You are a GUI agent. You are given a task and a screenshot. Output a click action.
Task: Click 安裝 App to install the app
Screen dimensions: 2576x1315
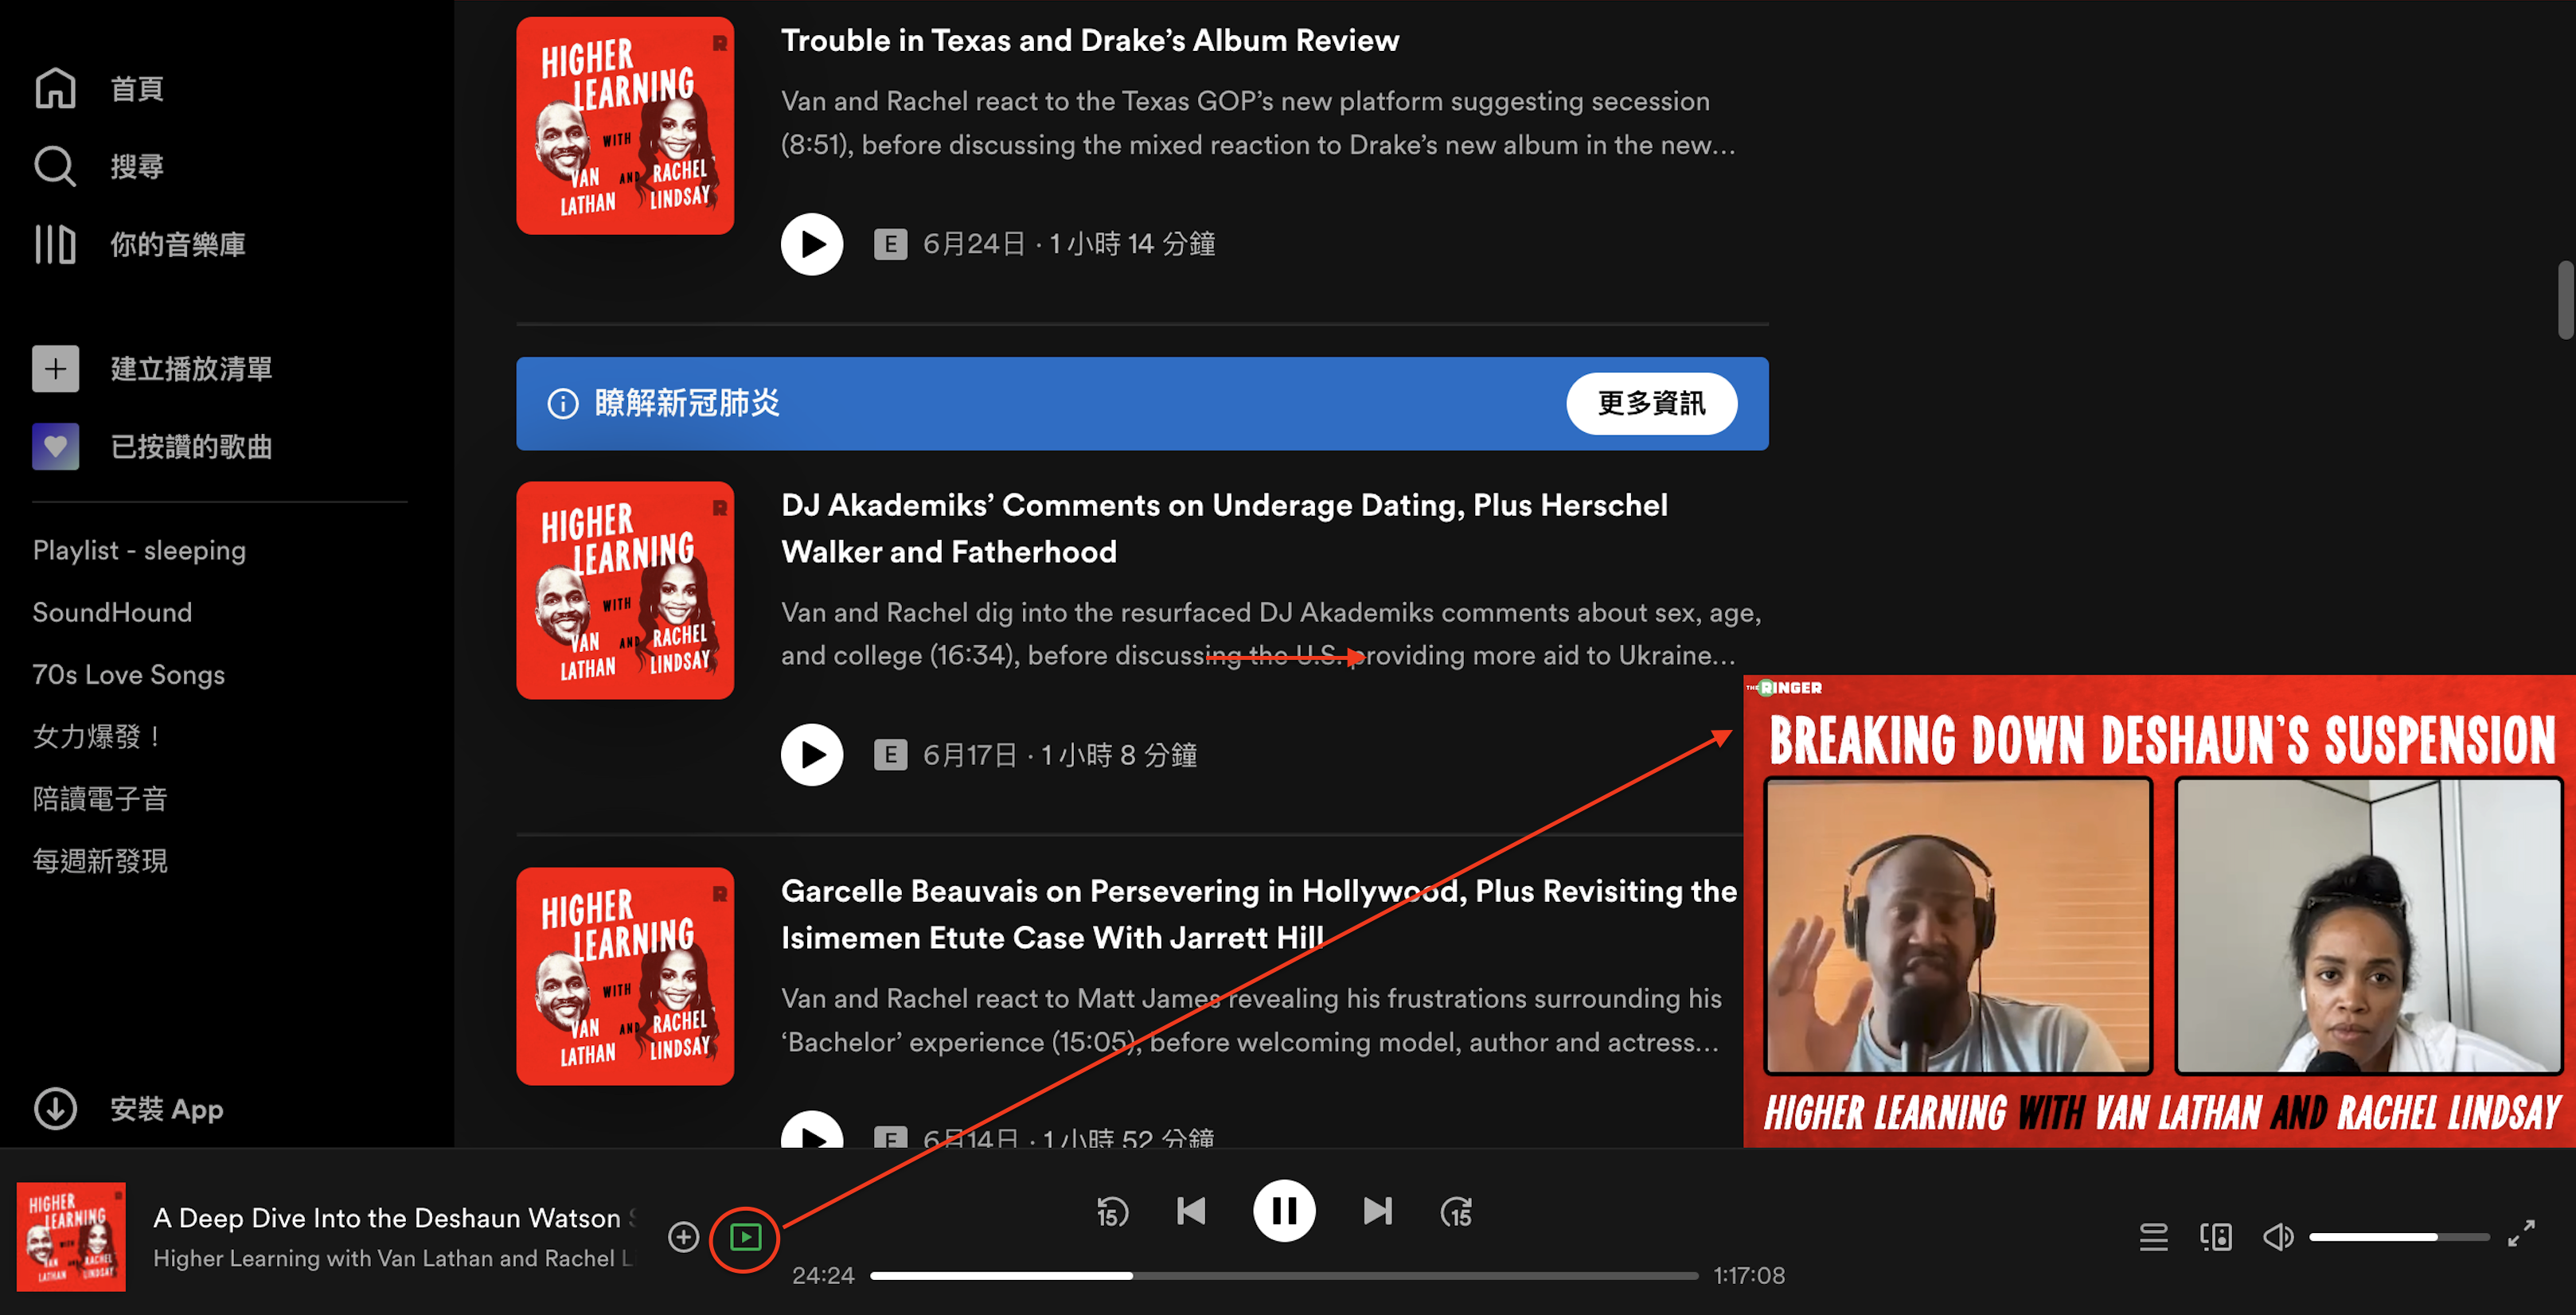[167, 1108]
